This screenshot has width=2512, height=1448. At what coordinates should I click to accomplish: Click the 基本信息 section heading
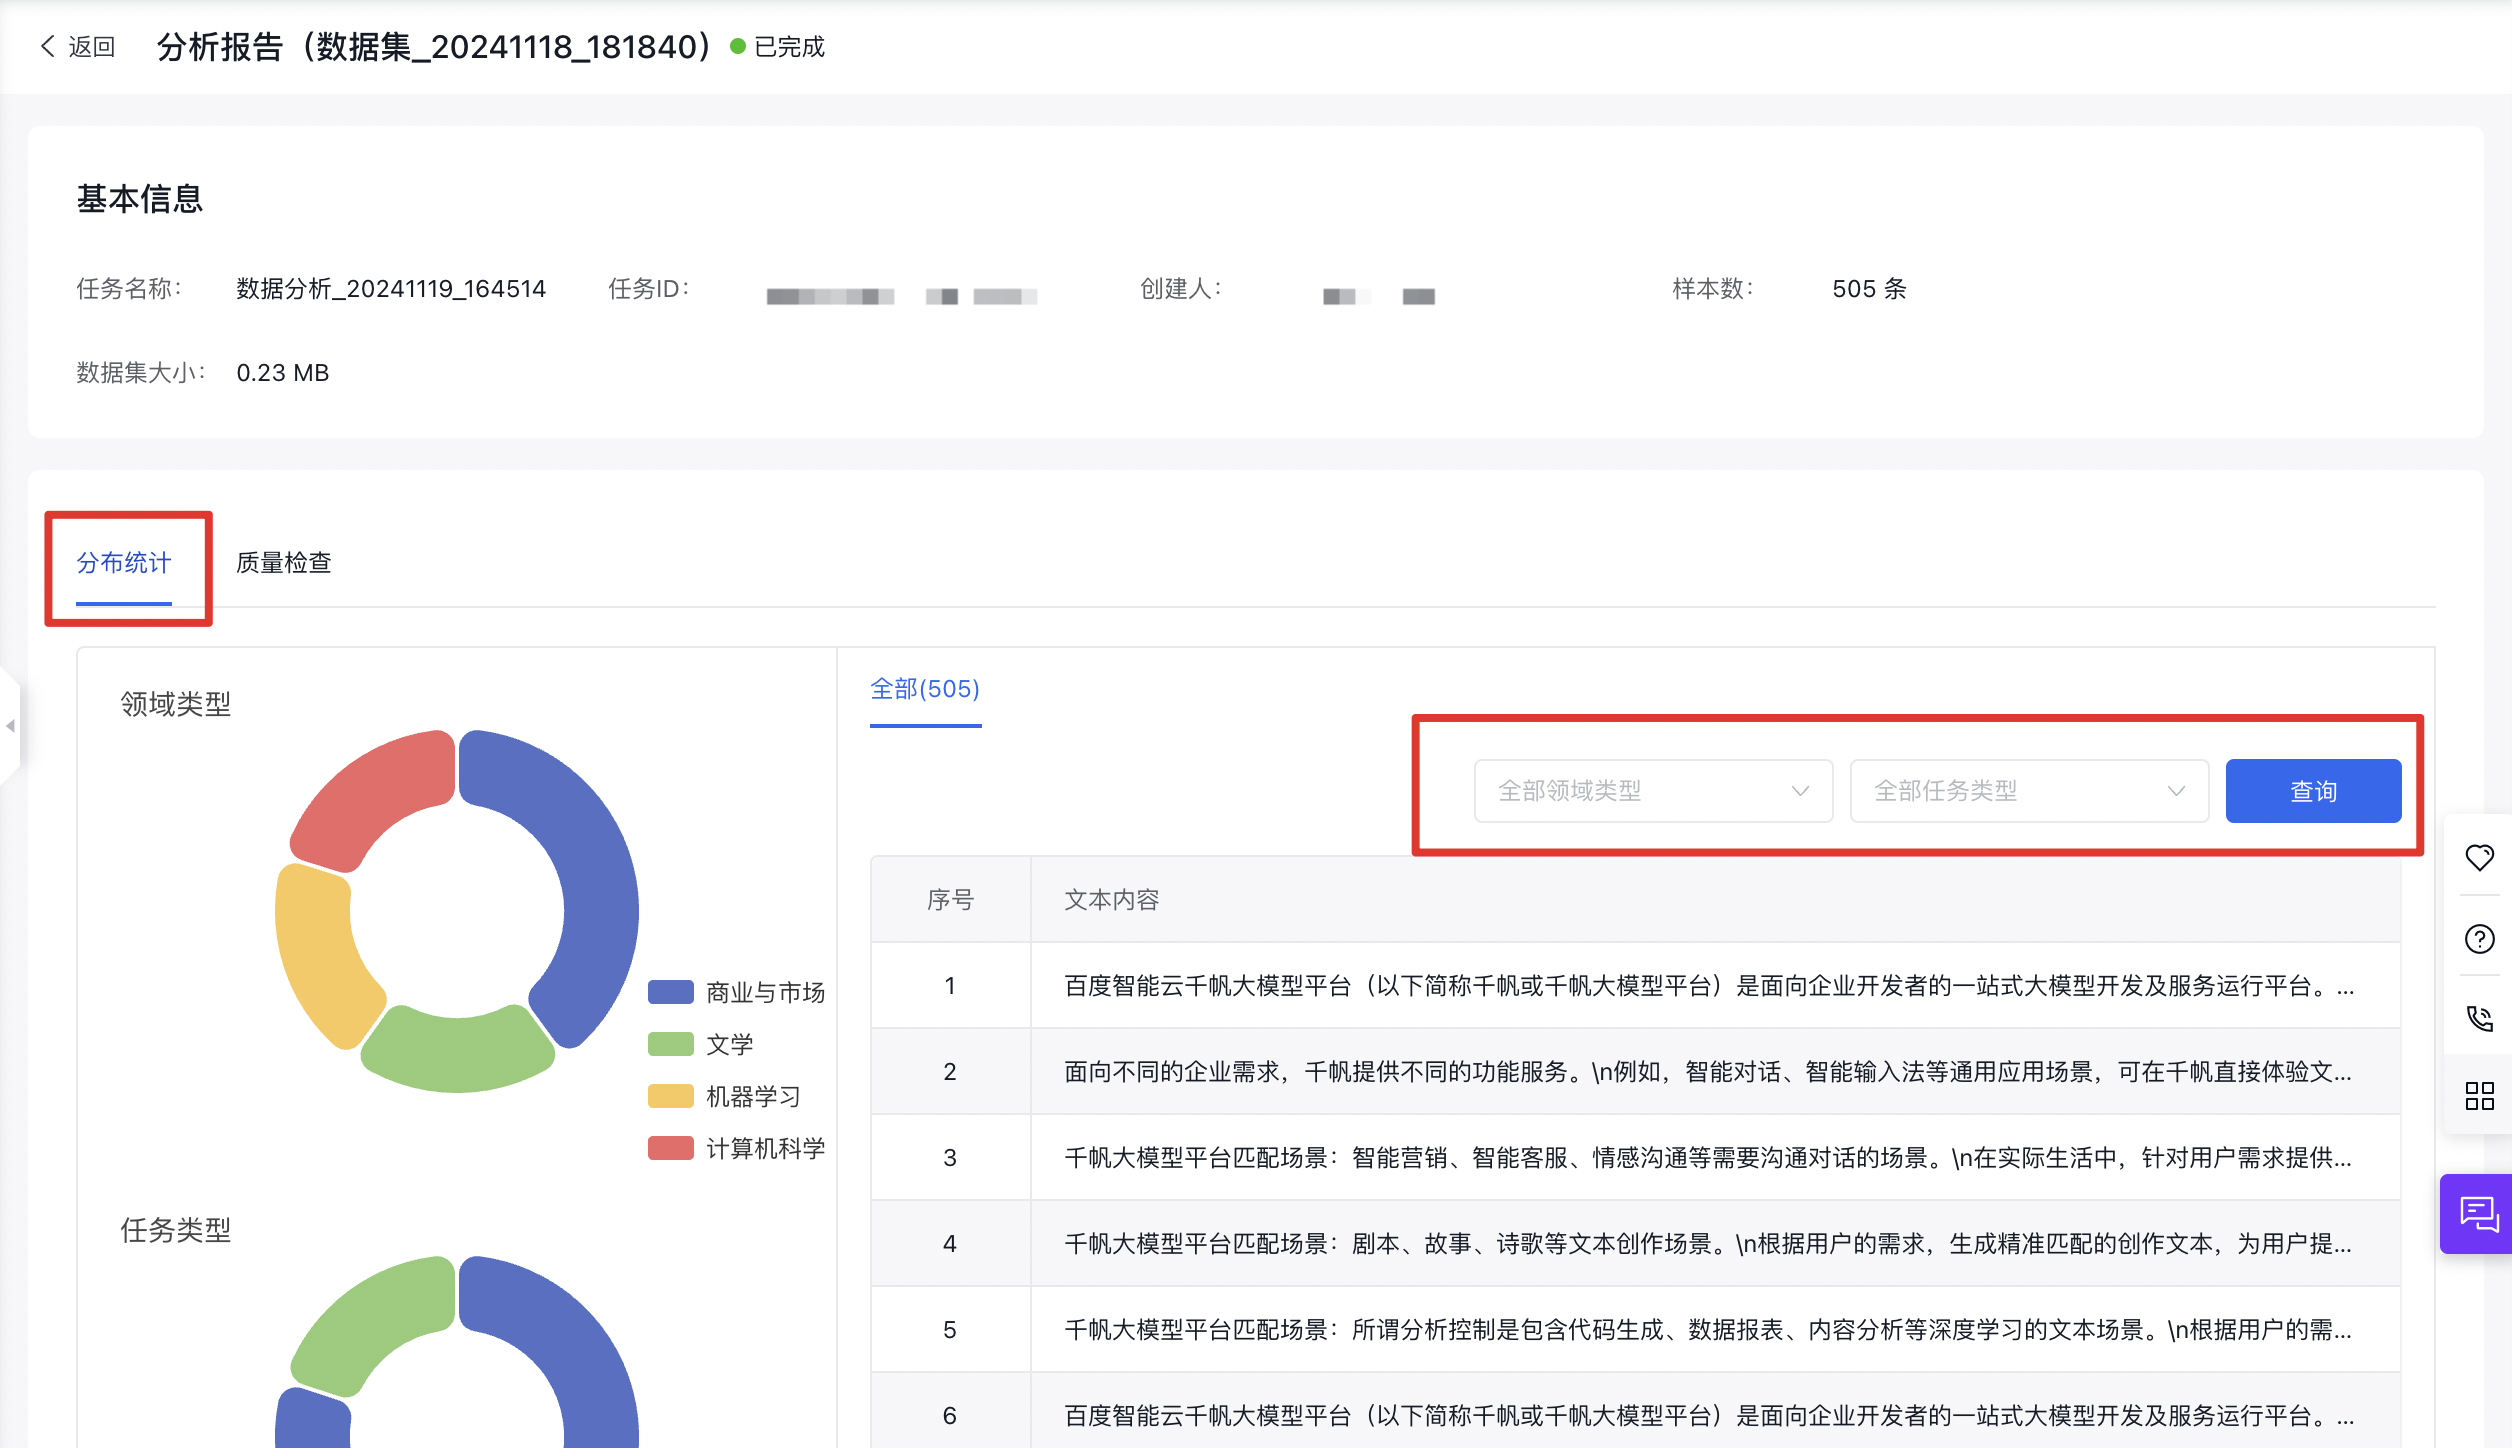[140, 198]
